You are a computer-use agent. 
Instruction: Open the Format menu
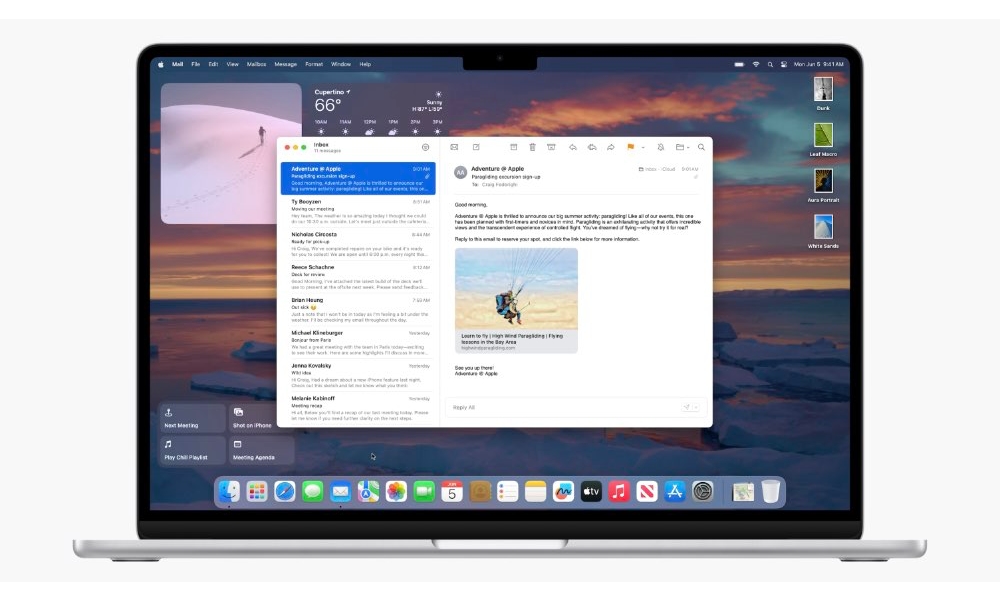(314, 64)
